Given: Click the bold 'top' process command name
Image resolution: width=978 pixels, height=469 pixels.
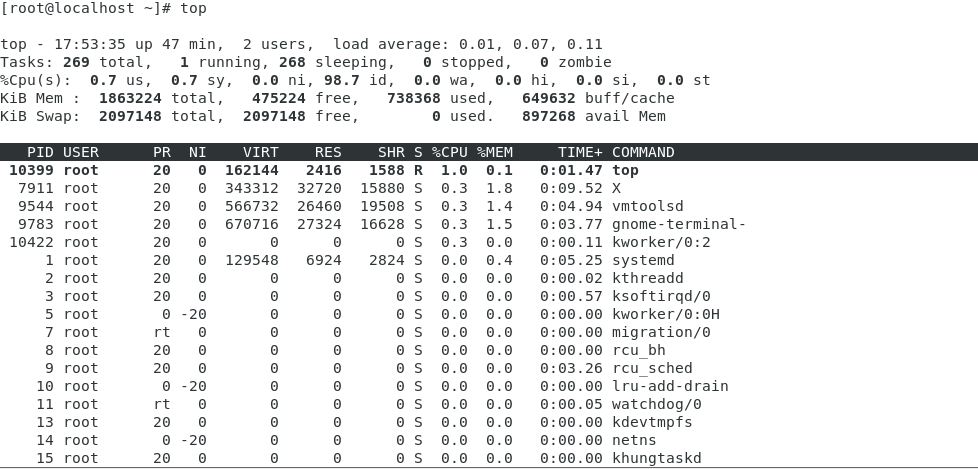Looking at the screenshot, I should point(626,170).
